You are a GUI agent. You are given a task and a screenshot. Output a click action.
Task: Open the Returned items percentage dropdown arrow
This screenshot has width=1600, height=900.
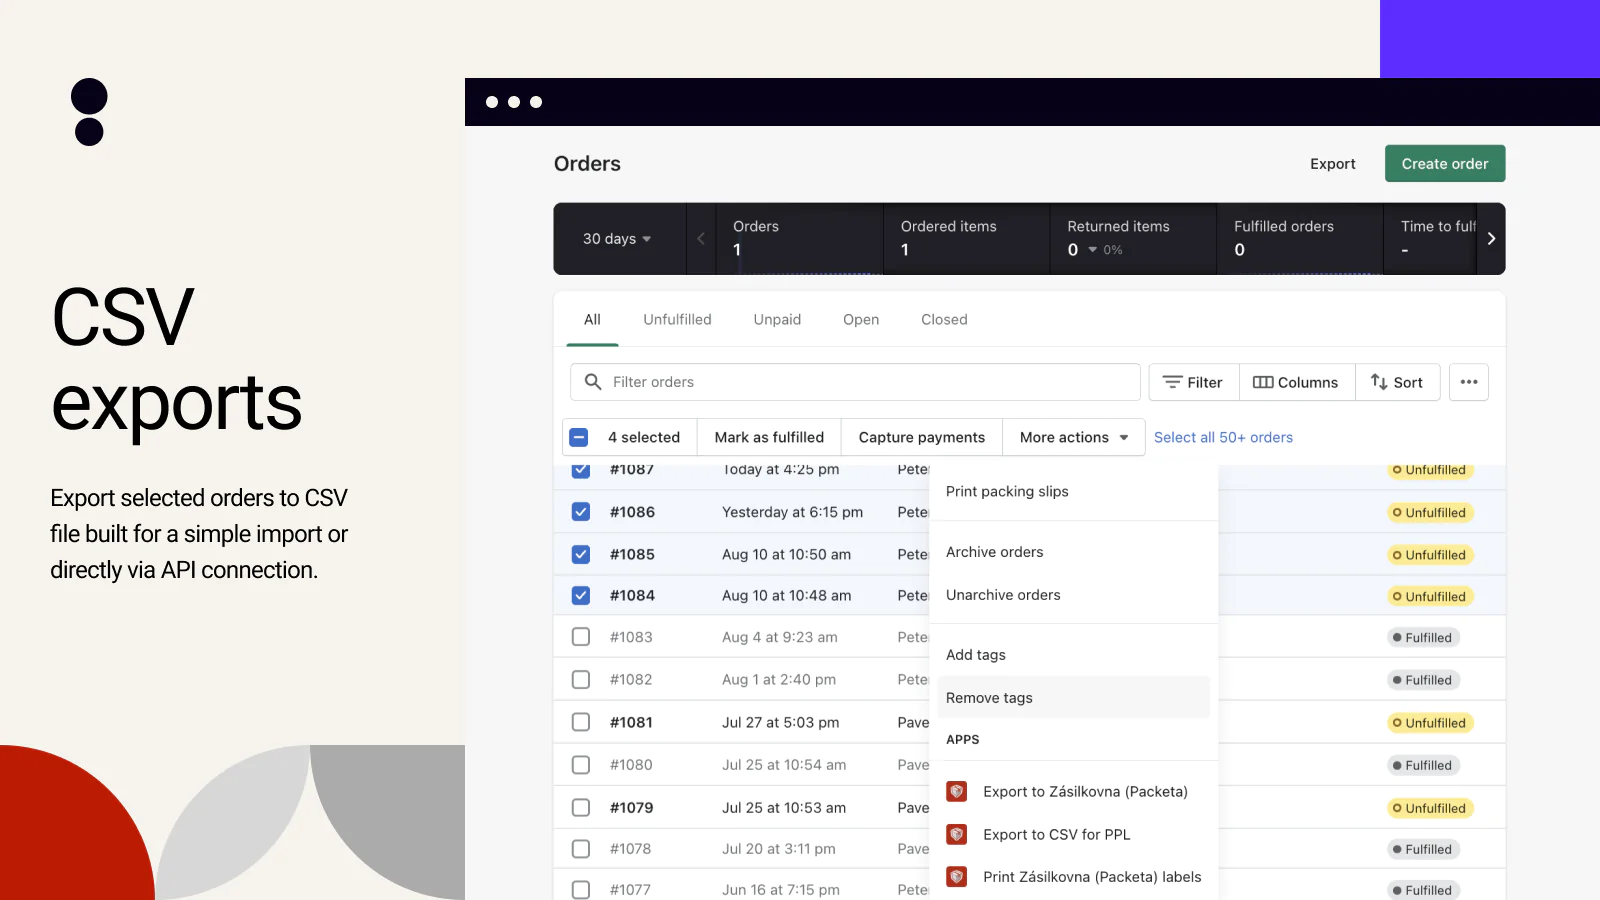coord(1093,250)
